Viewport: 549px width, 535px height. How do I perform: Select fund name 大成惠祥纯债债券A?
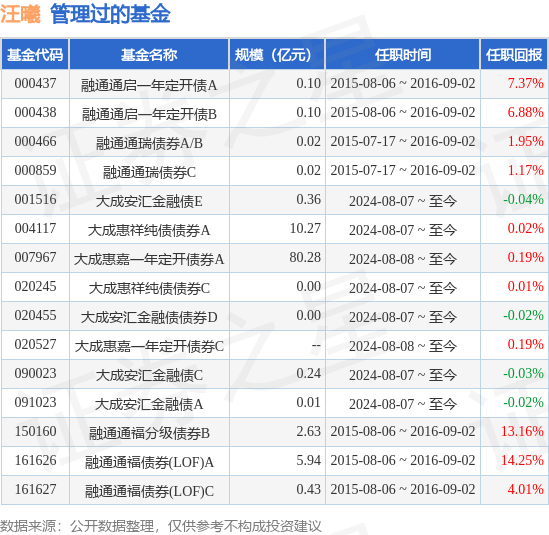point(149,230)
